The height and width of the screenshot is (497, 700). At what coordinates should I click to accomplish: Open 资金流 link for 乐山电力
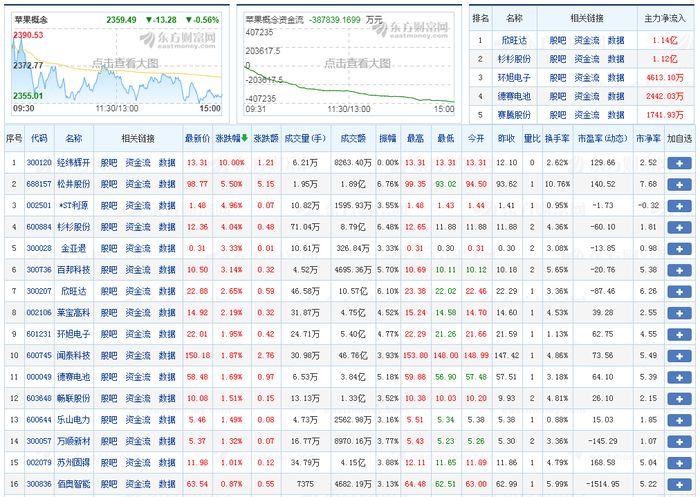point(138,420)
